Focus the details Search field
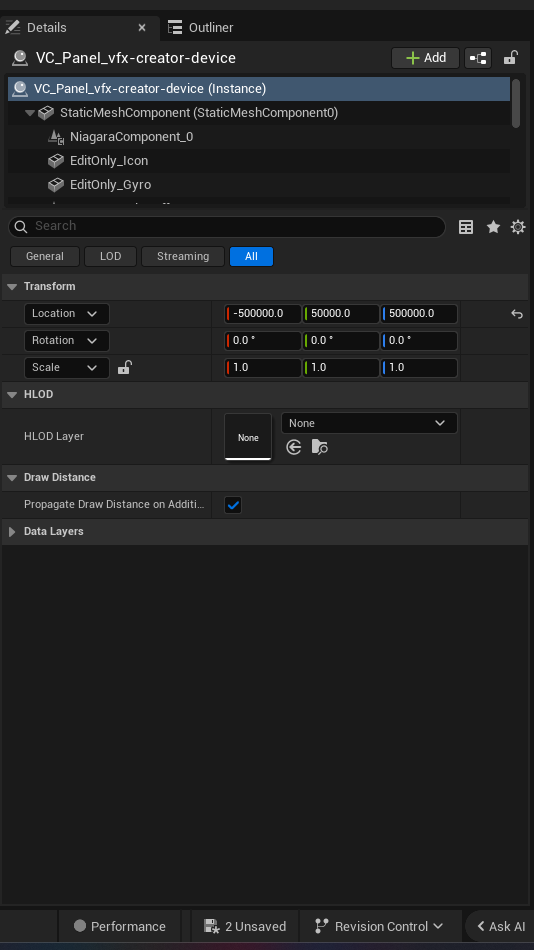 227,226
